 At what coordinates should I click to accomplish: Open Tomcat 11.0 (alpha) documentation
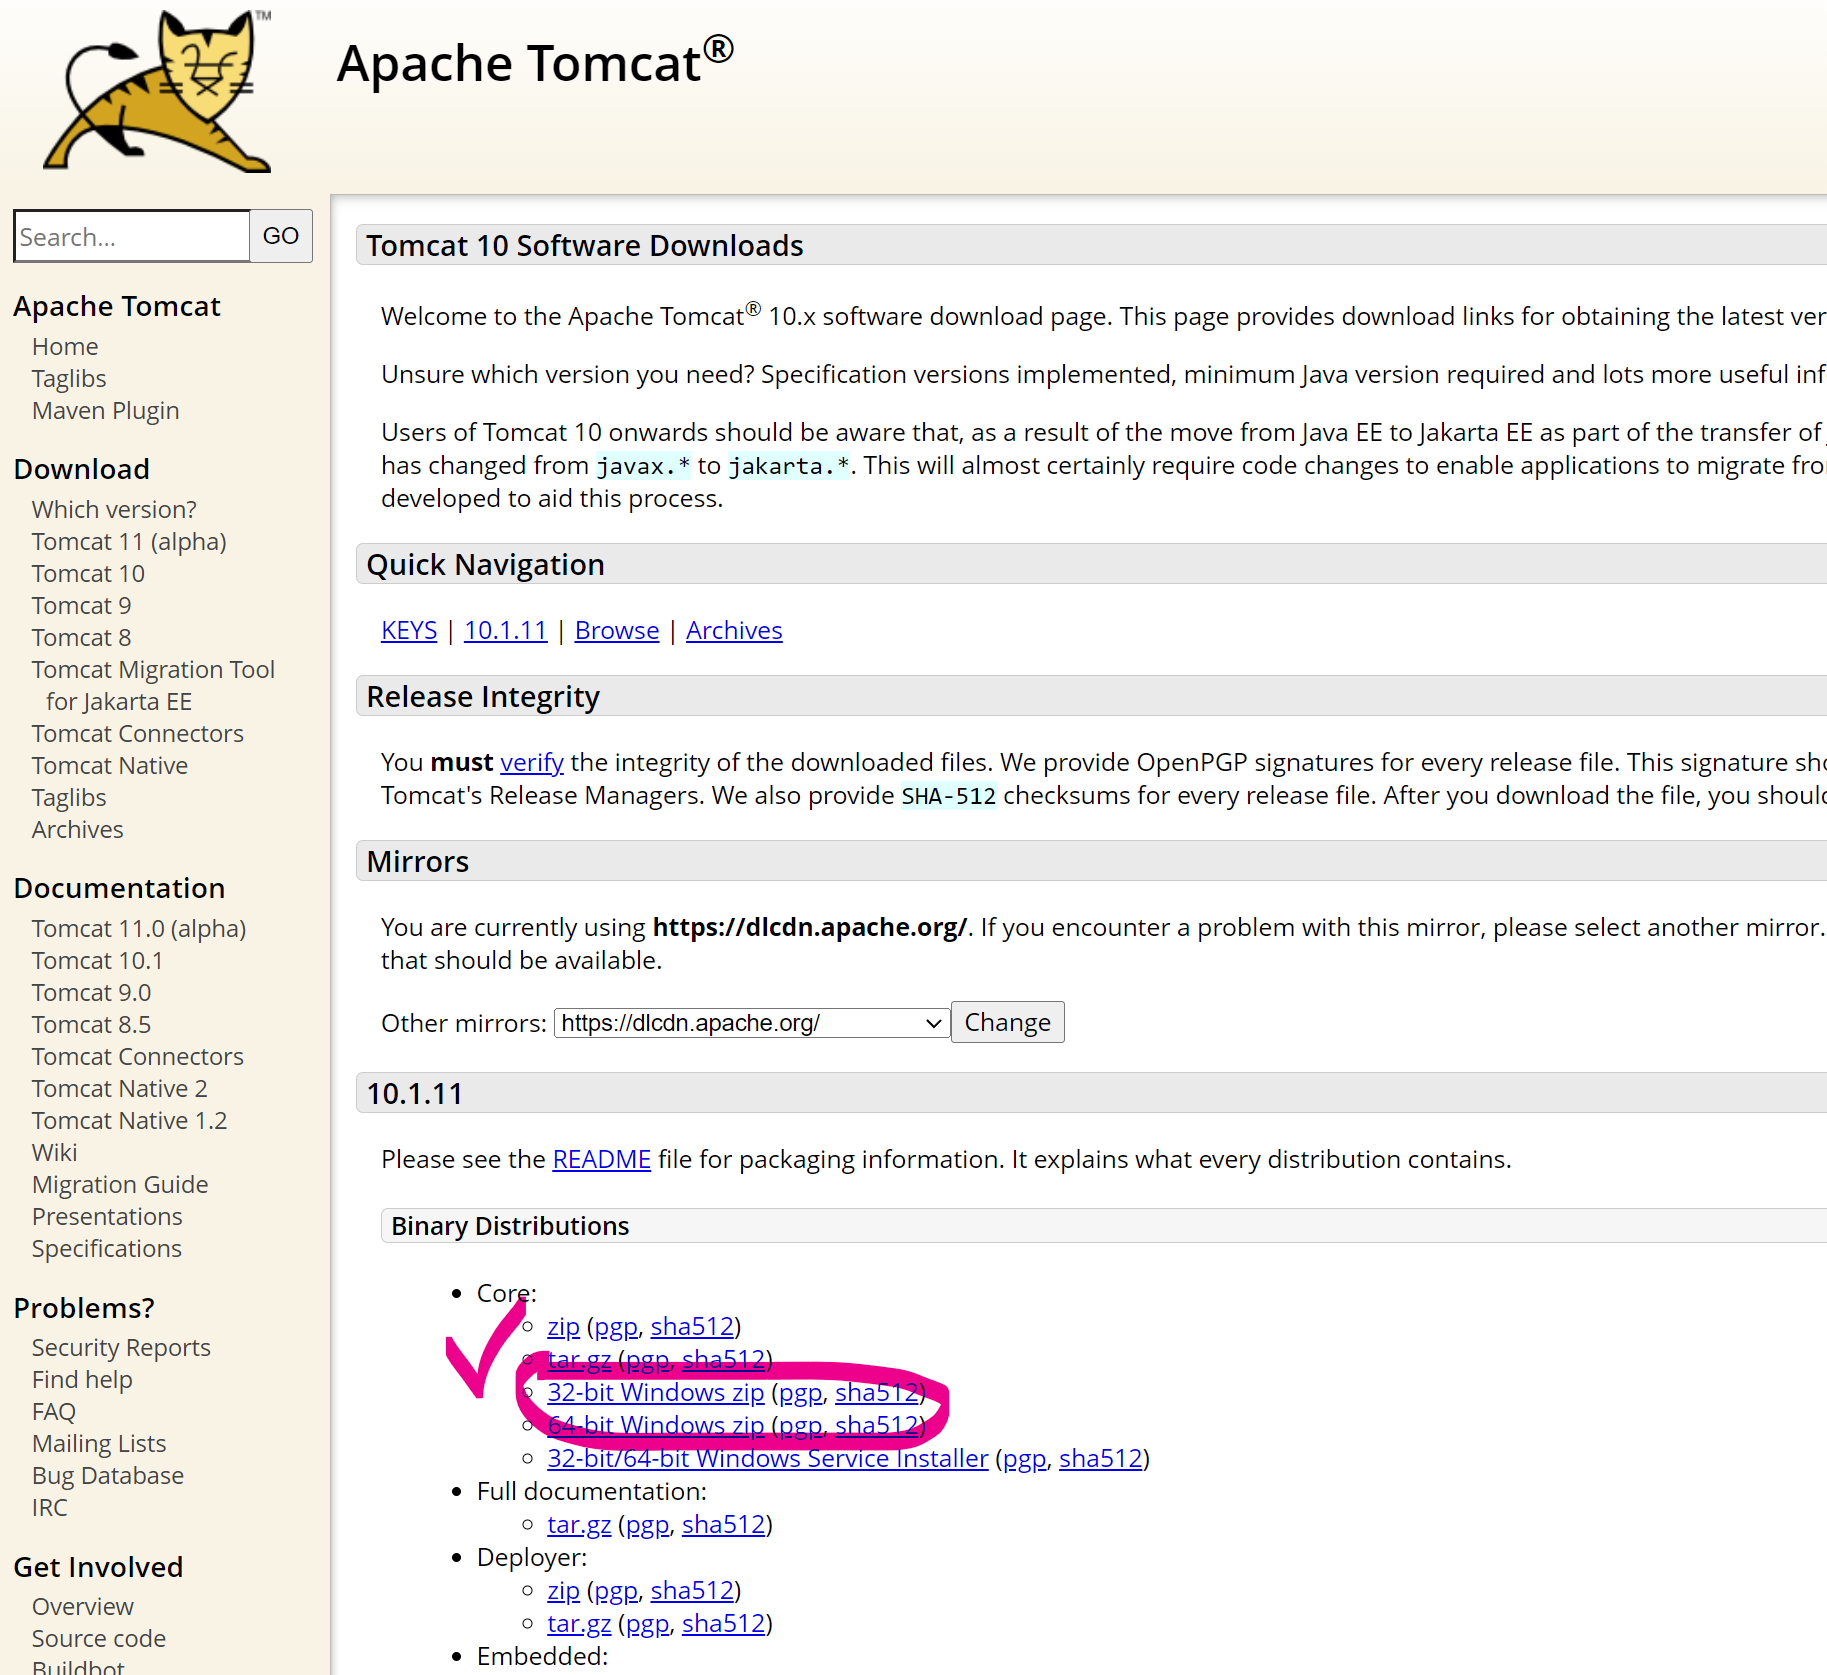tap(139, 928)
